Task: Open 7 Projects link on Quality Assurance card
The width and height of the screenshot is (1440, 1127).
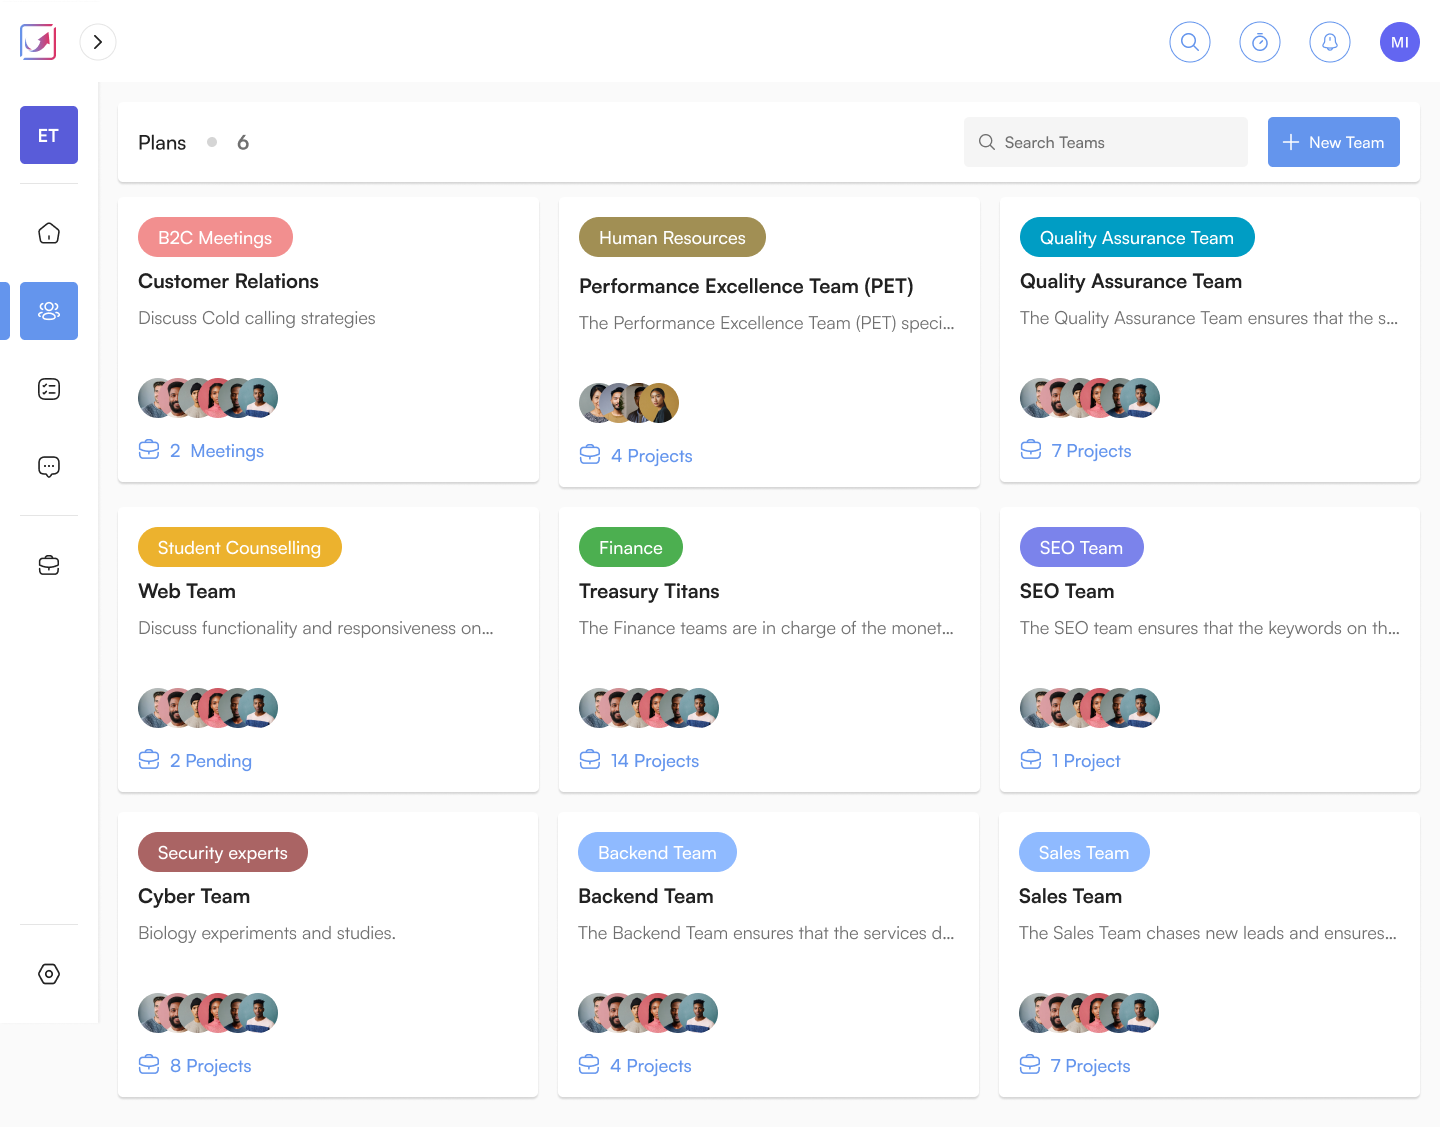Action: [x=1092, y=451]
